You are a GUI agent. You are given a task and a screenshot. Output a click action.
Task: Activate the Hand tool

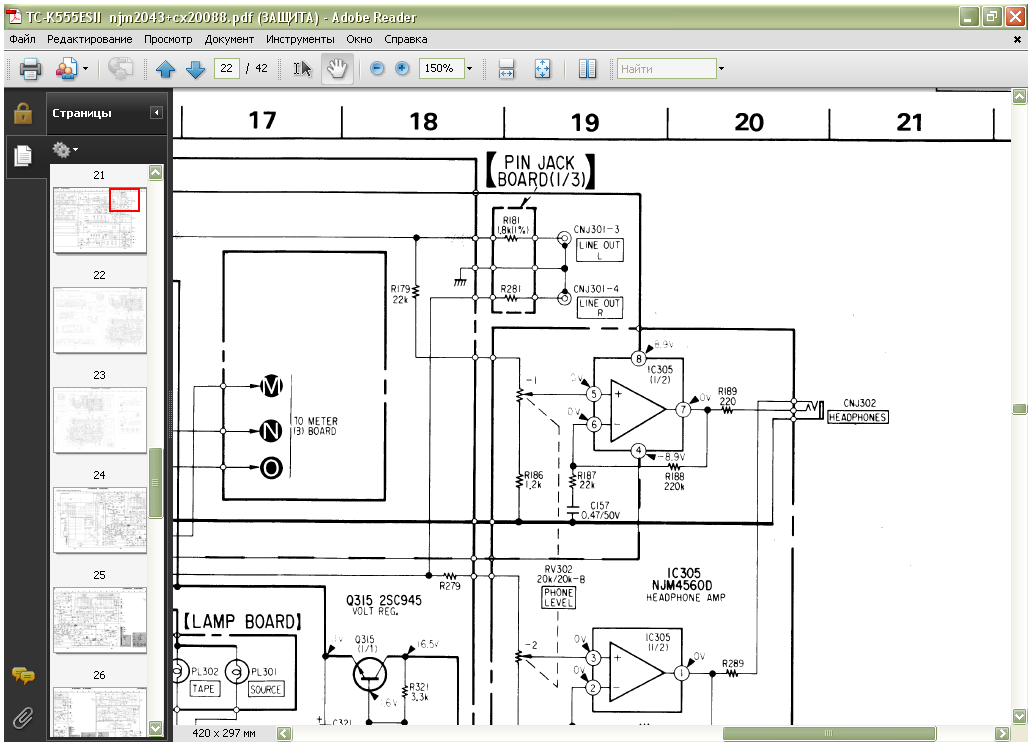(337, 68)
